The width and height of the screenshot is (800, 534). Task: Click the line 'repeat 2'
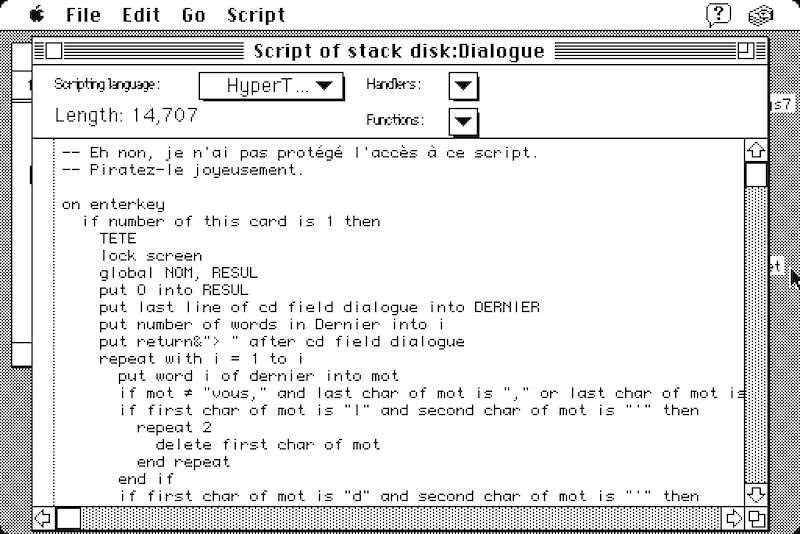coord(174,427)
